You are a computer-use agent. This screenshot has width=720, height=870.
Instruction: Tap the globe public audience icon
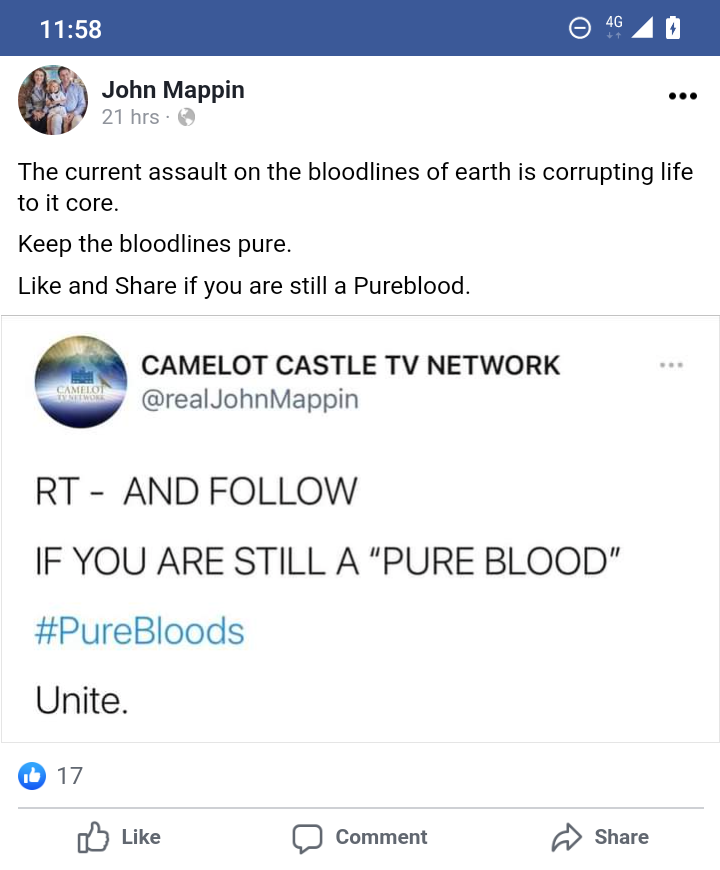(x=186, y=117)
